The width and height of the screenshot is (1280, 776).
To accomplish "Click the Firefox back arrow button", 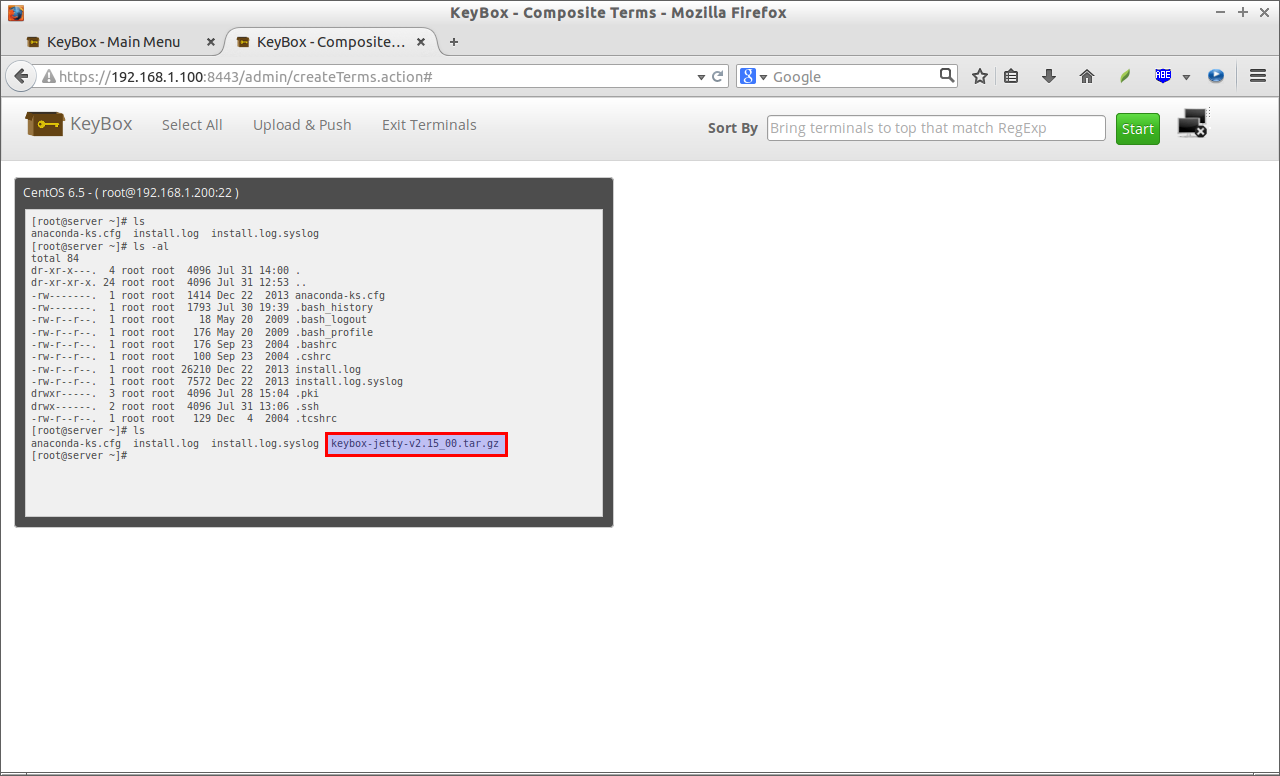I will click(20, 76).
